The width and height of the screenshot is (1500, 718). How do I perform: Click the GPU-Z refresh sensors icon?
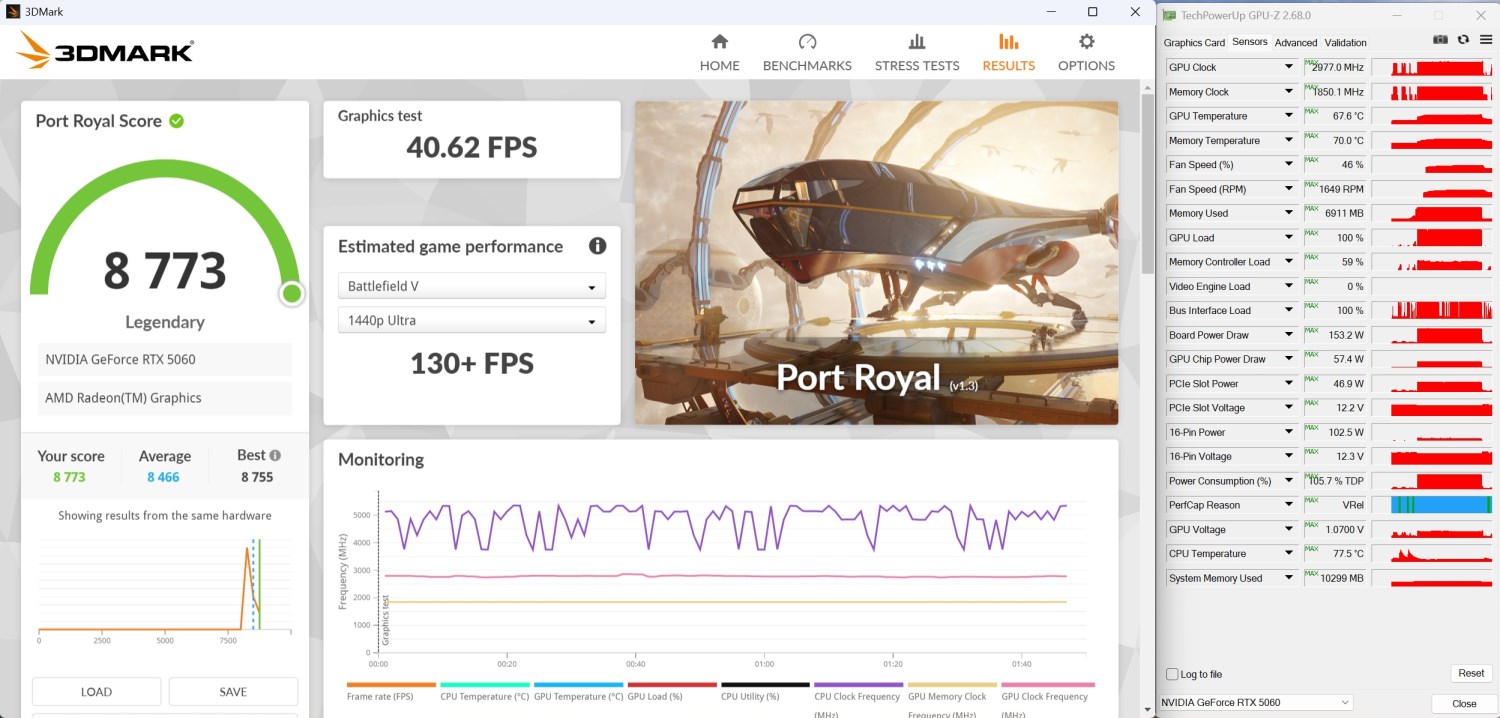(x=1463, y=40)
